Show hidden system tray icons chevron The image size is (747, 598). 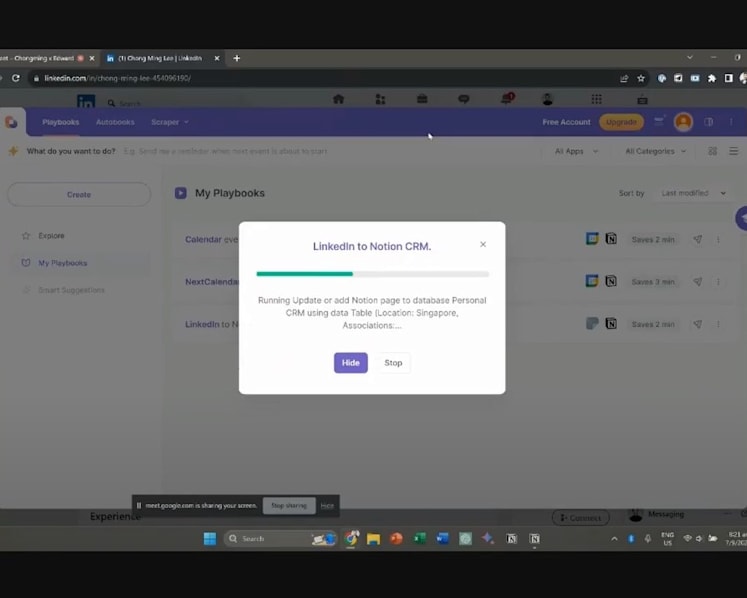614,539
